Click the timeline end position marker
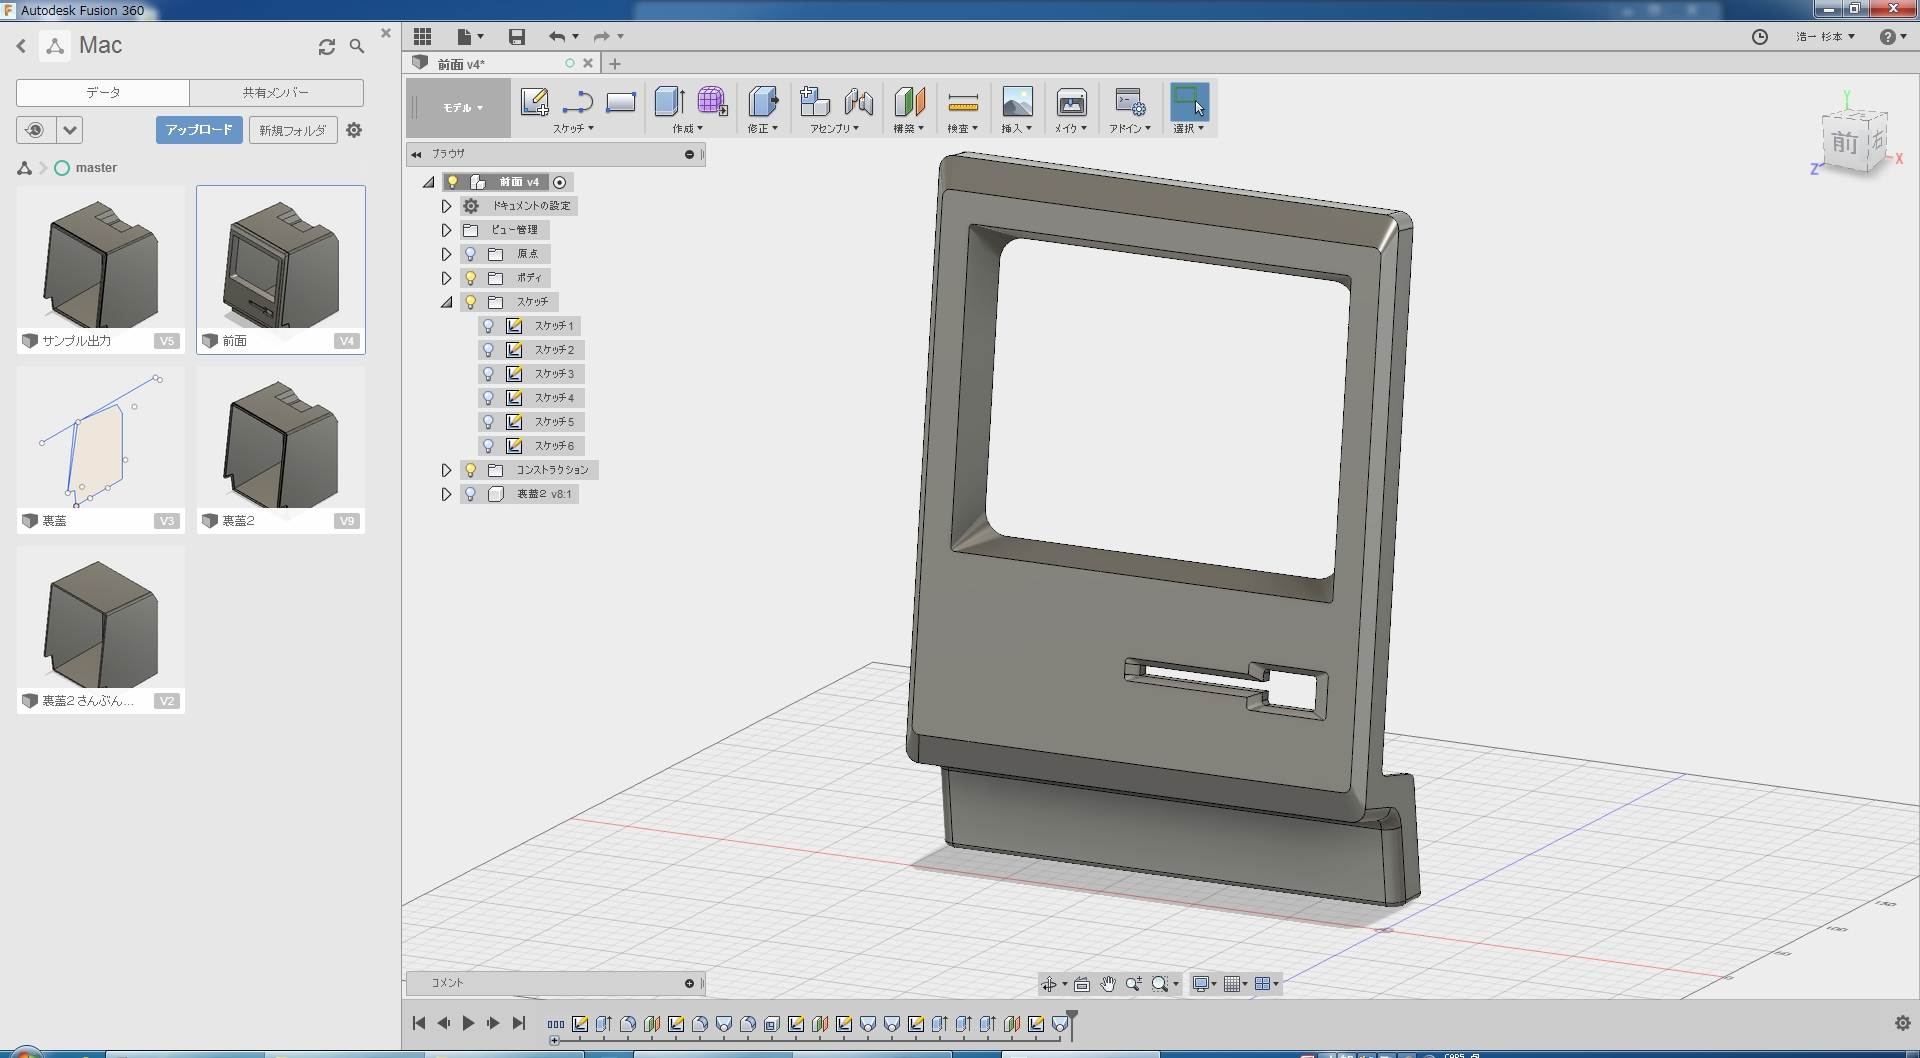 coord(1072,1018)
